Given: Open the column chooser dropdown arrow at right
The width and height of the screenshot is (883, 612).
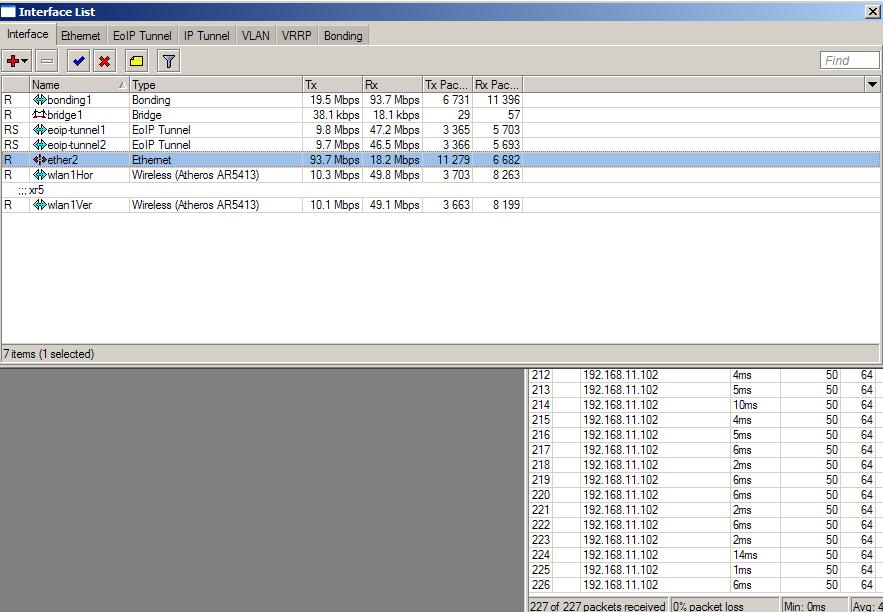Looking at the screenshot, I should [x=871, y=85].
